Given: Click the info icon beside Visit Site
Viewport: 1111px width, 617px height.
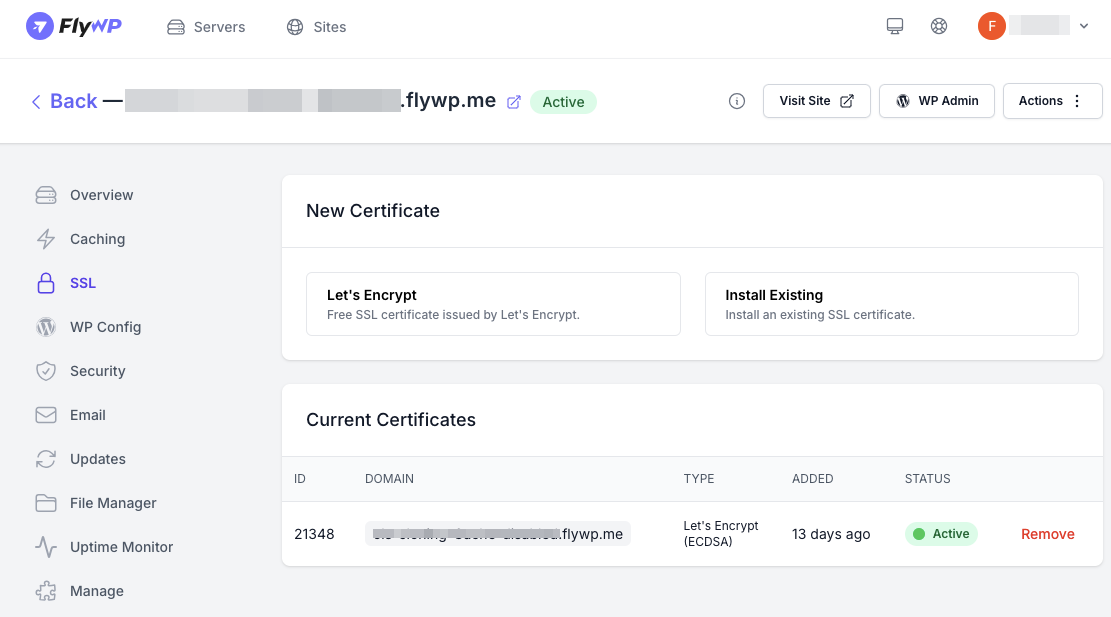Looking at the screenshot, I should pos(737,101).
